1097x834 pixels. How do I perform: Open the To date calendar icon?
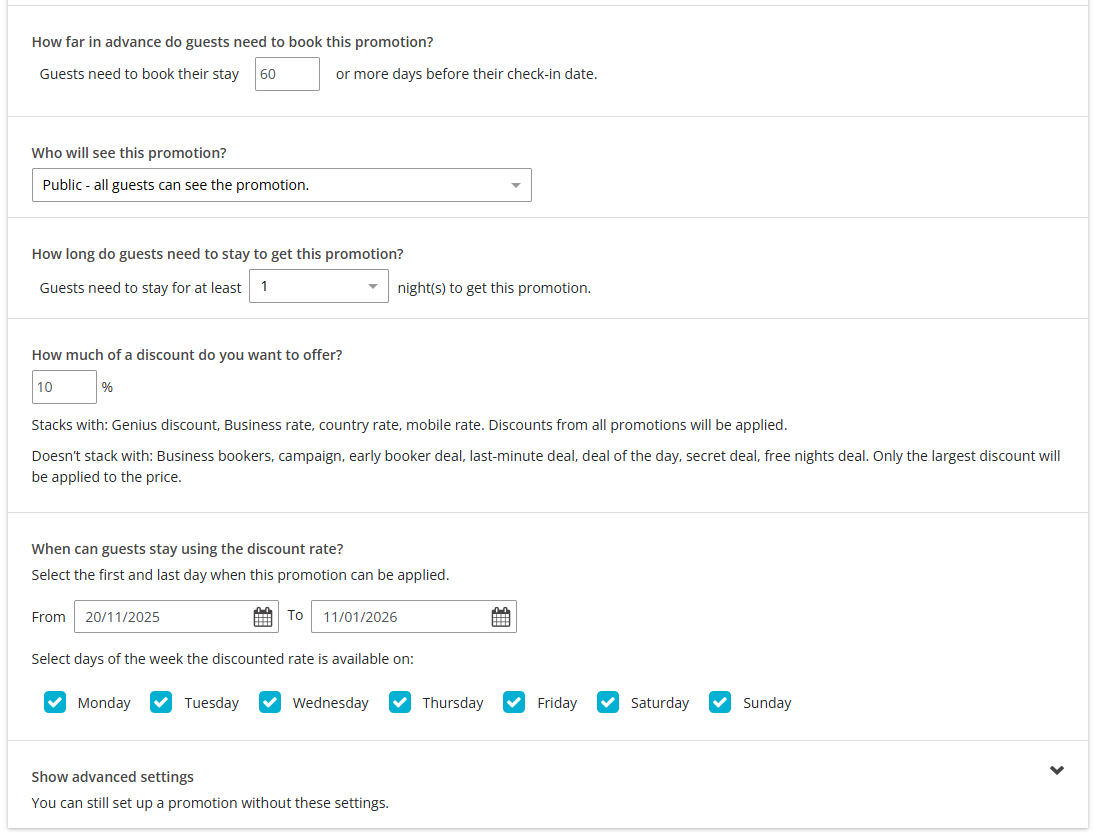[x=501, y=617]
